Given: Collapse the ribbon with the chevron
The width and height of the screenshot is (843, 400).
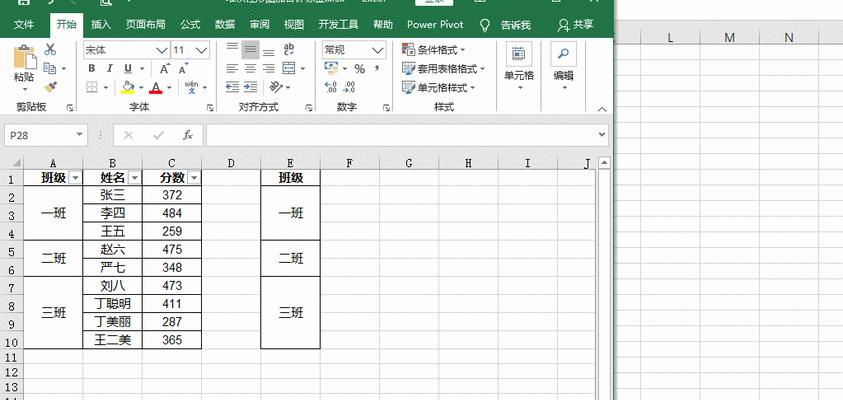Looking at the screenshot, I should coord(602,109).
